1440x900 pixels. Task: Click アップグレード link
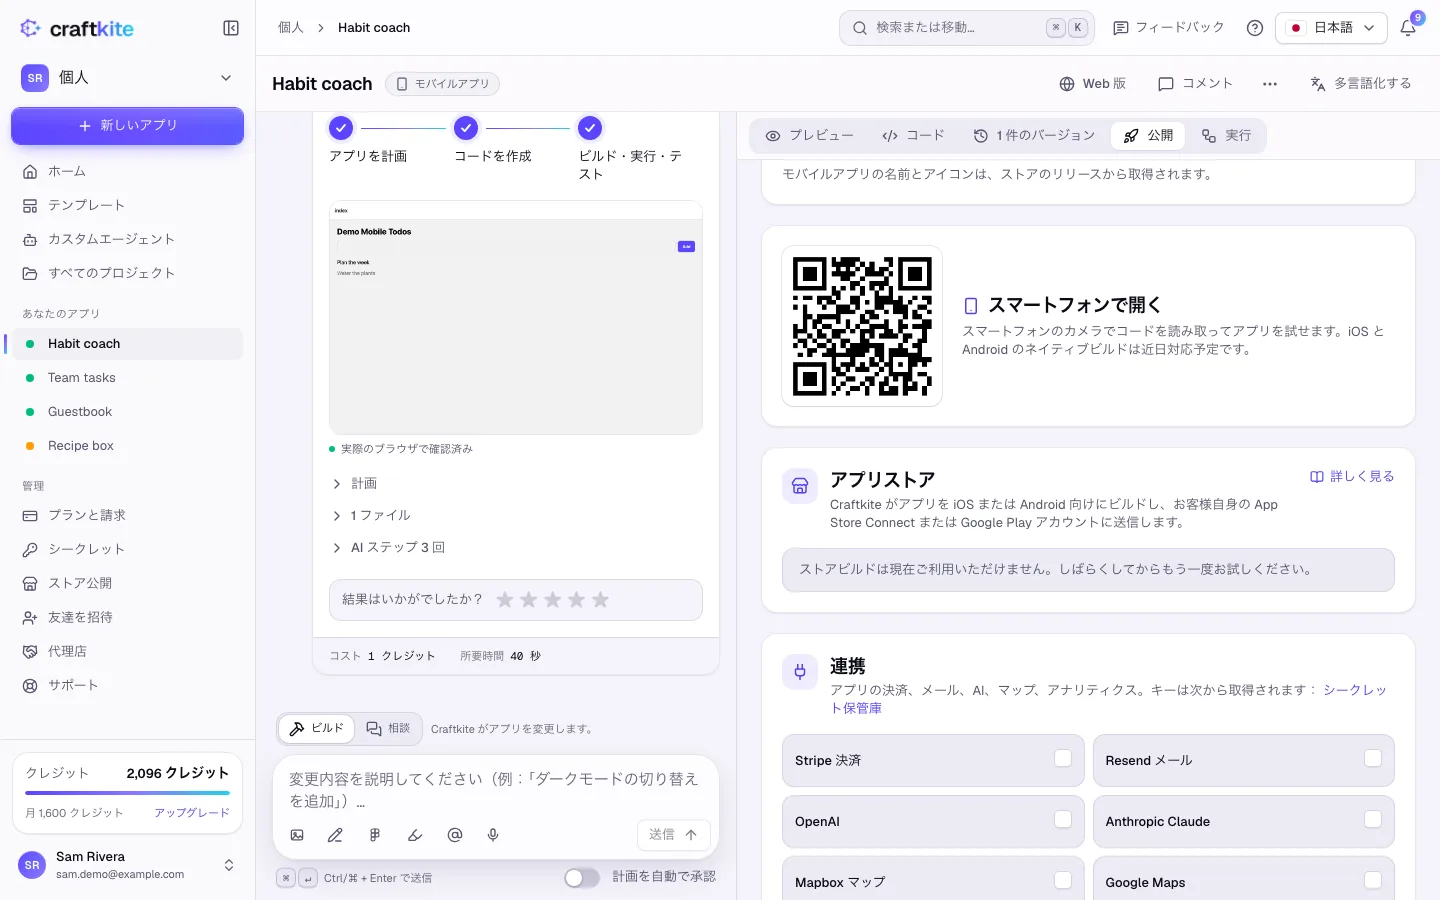pos(192,813)
